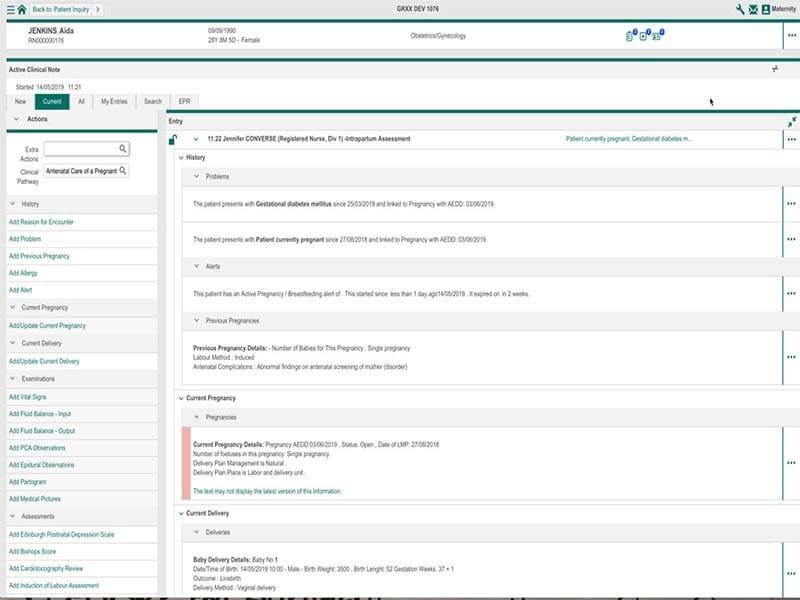Collapse Assessments group in sidebar
The image size is (800, 600).
[13, 516]
